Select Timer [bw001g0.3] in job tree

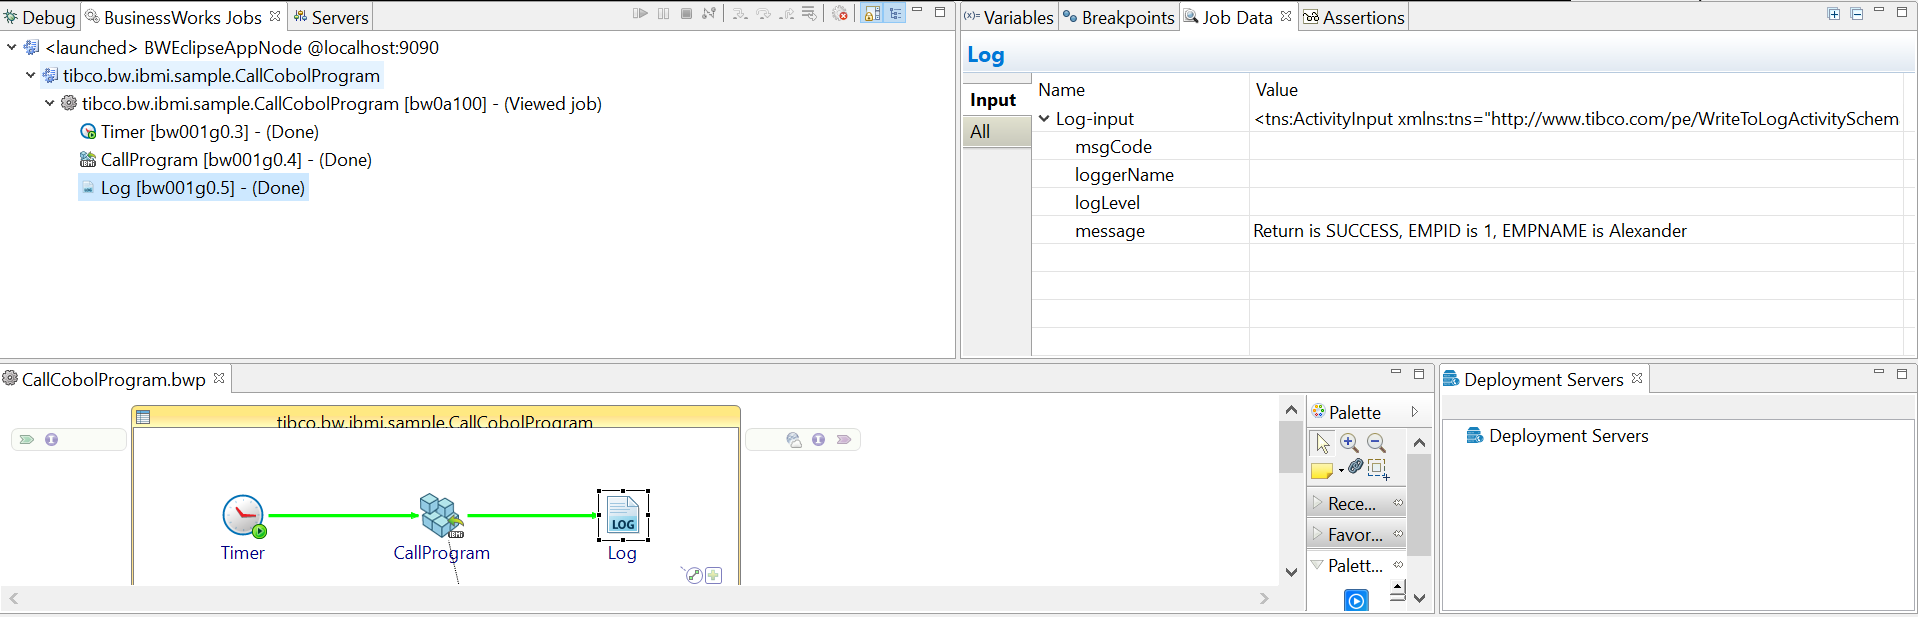[x=199, y=131]
